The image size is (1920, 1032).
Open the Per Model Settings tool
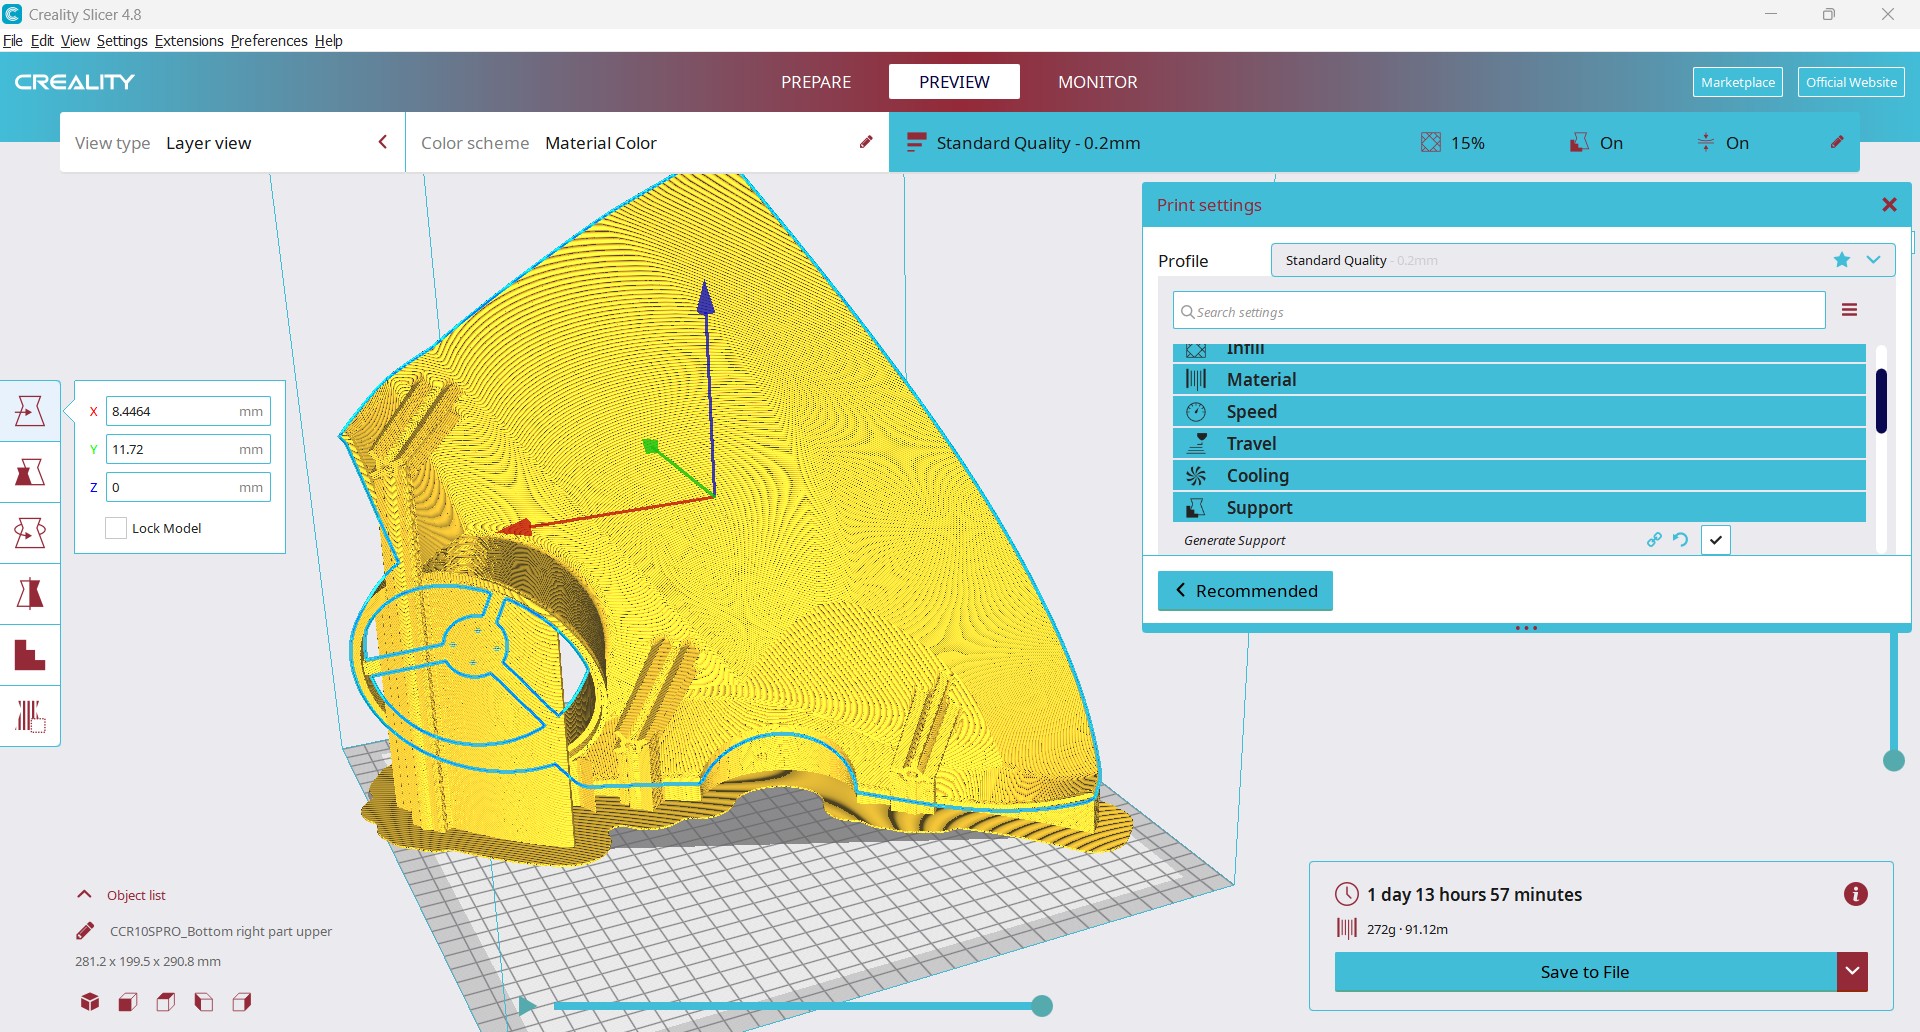point(30,655)
